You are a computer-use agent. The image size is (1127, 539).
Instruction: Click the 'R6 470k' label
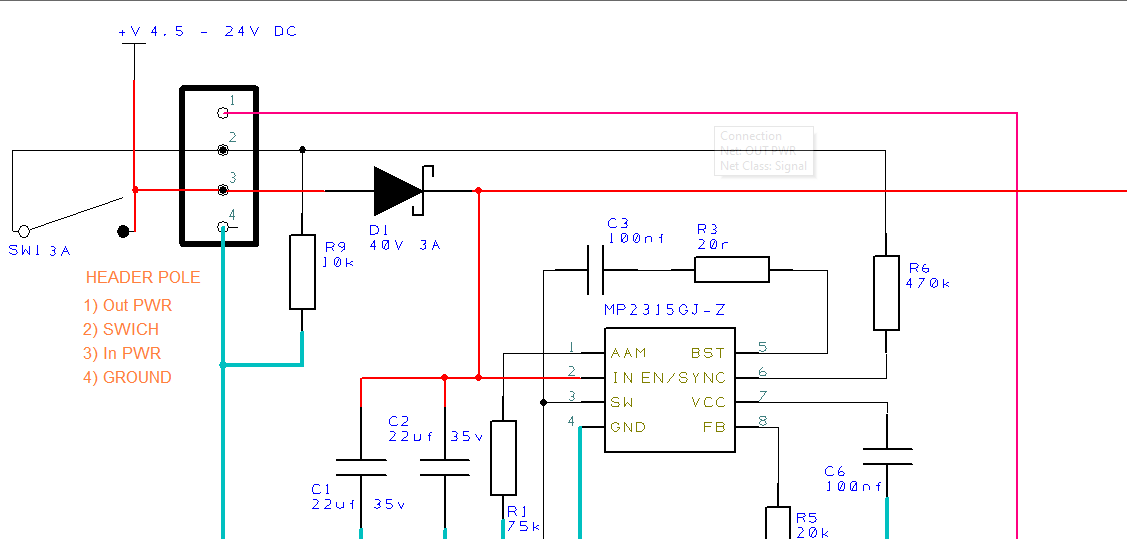[x=928, y=276]
